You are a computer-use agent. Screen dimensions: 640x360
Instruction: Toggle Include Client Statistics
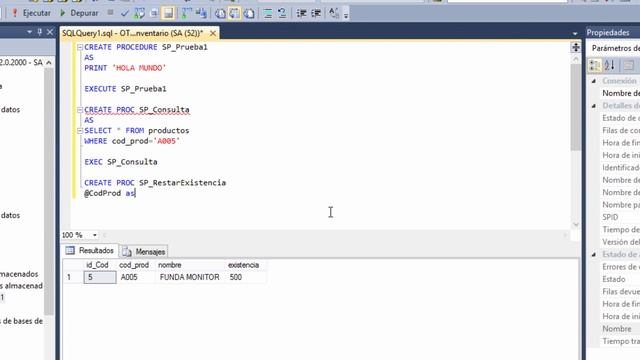tap(201, 13)
